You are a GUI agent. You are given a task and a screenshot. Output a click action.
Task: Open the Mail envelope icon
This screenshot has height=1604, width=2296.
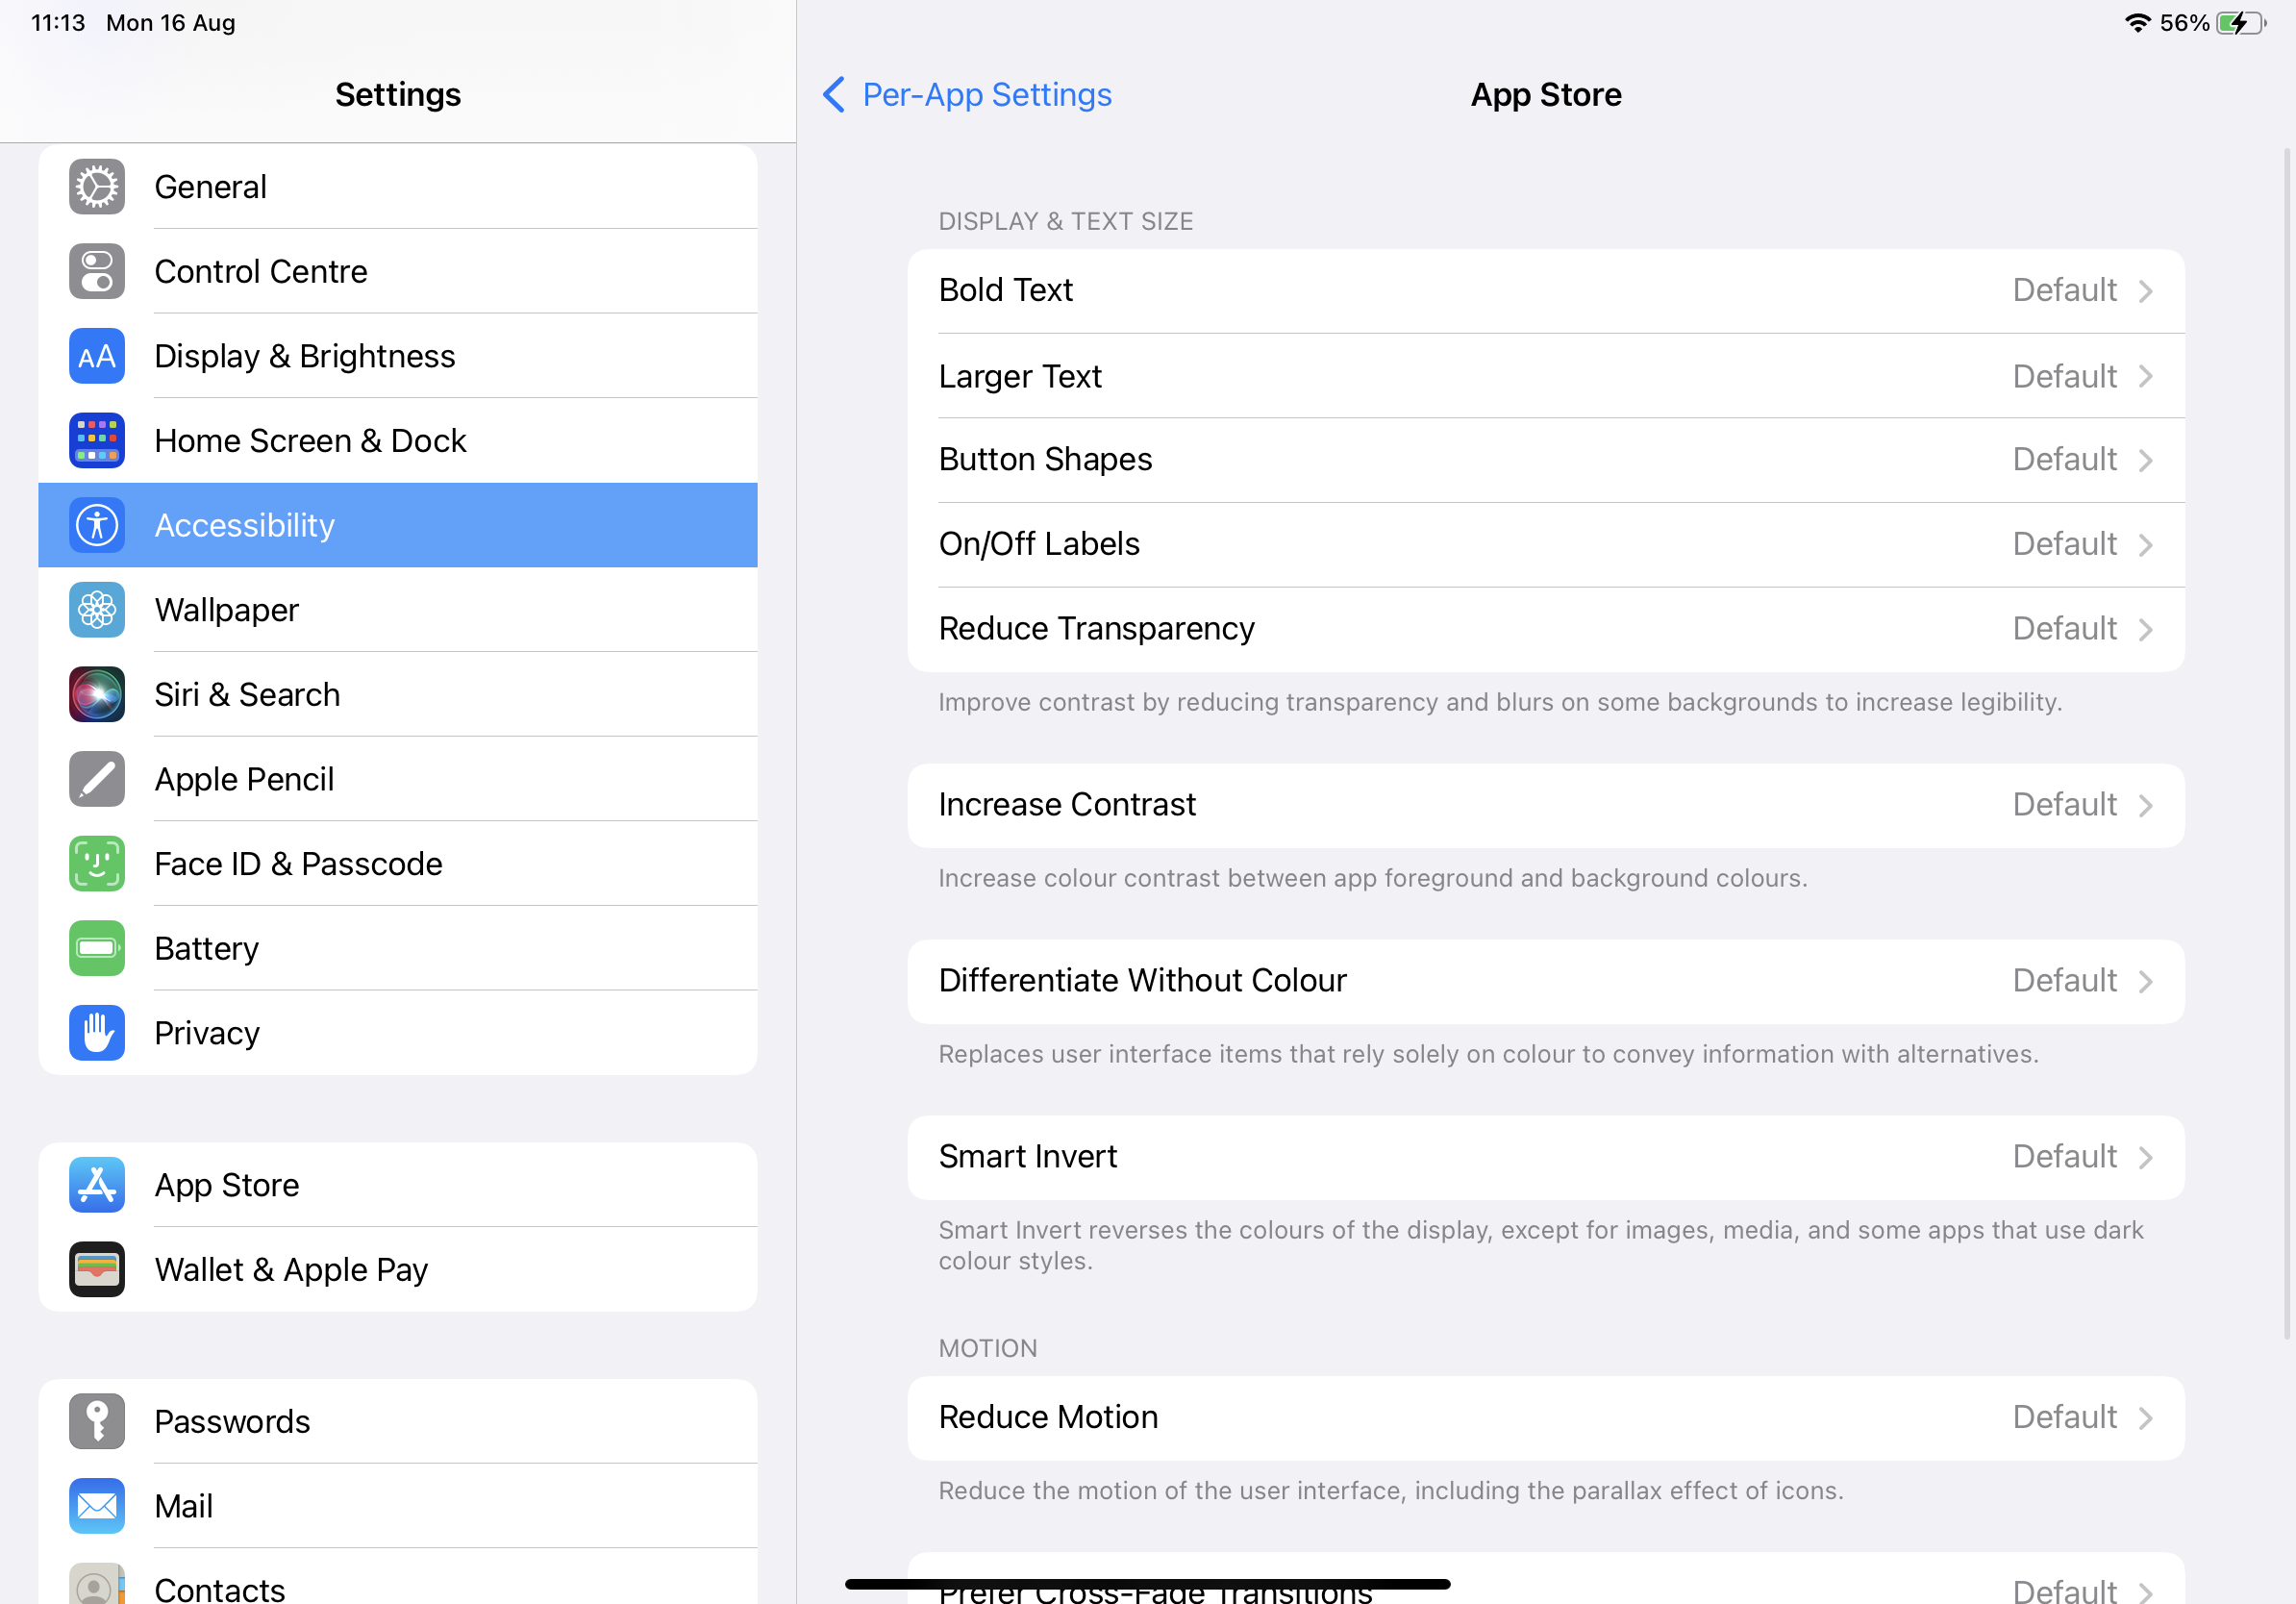click(x=97, y=1506)
